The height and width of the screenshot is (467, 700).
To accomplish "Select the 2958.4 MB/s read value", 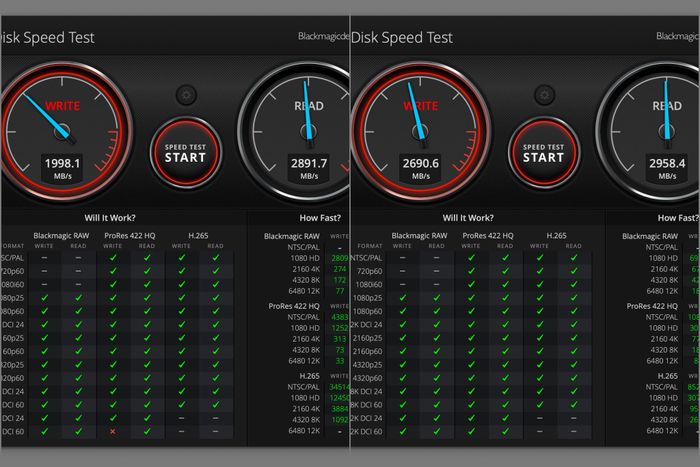I will tap(667, 163).
